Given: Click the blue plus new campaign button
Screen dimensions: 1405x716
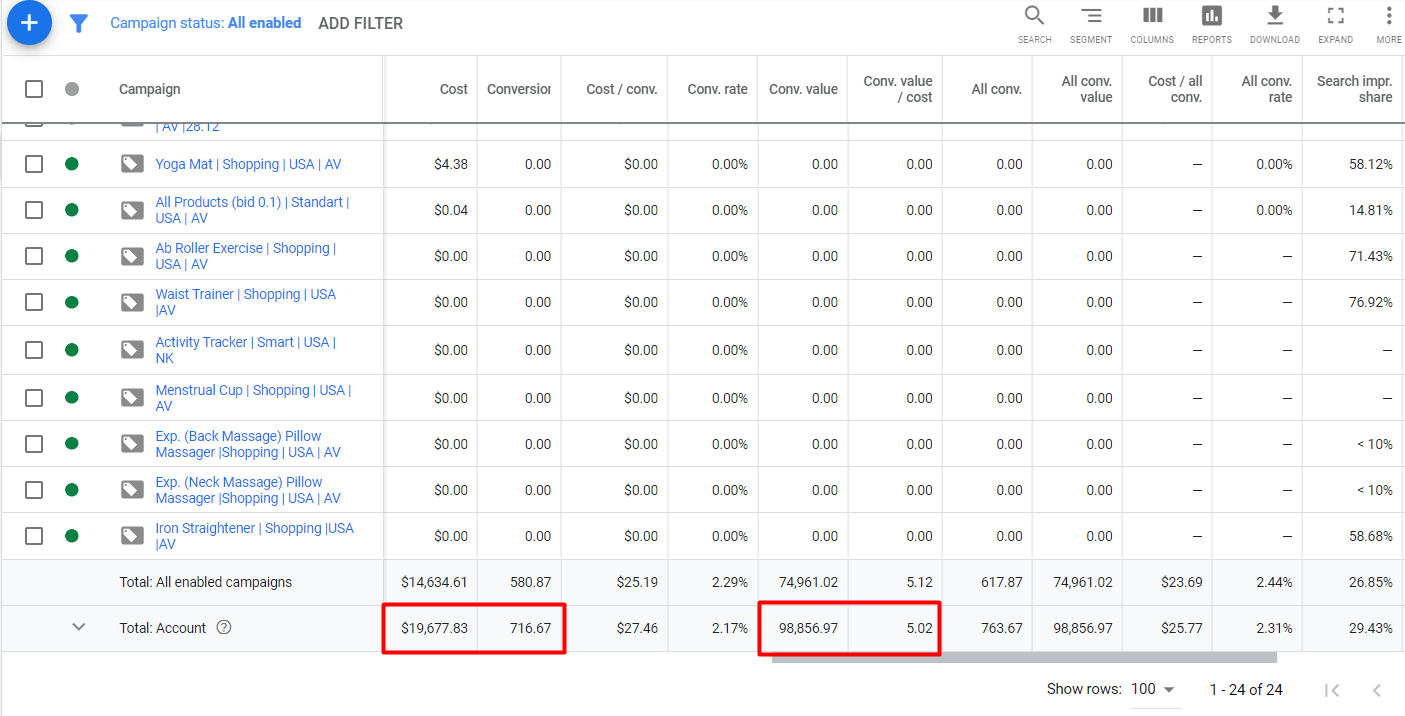Looking at the screenshot, I should click(x=29, y=23).
